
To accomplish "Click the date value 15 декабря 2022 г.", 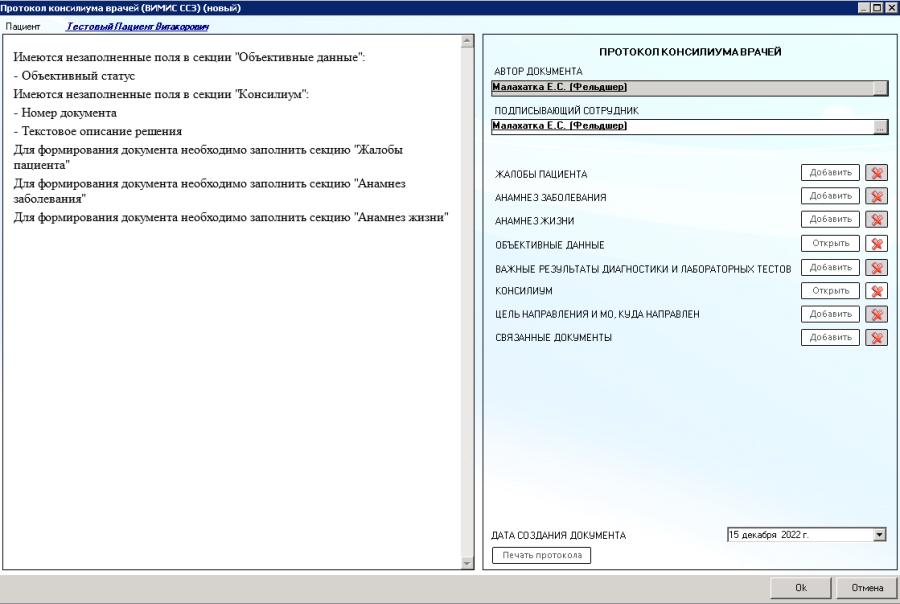I will pyautogui.click(x=769, y=535).
